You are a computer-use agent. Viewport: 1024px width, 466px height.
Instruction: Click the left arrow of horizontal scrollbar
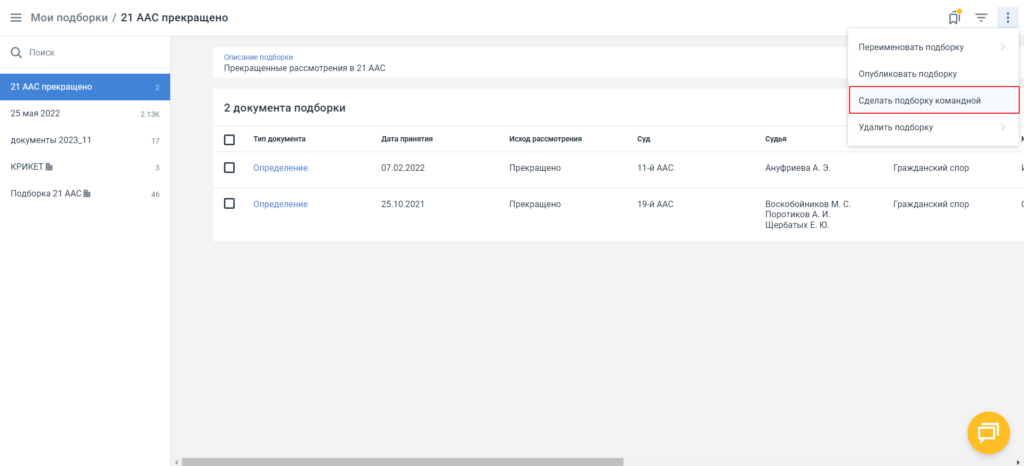(x=176, y=462)
